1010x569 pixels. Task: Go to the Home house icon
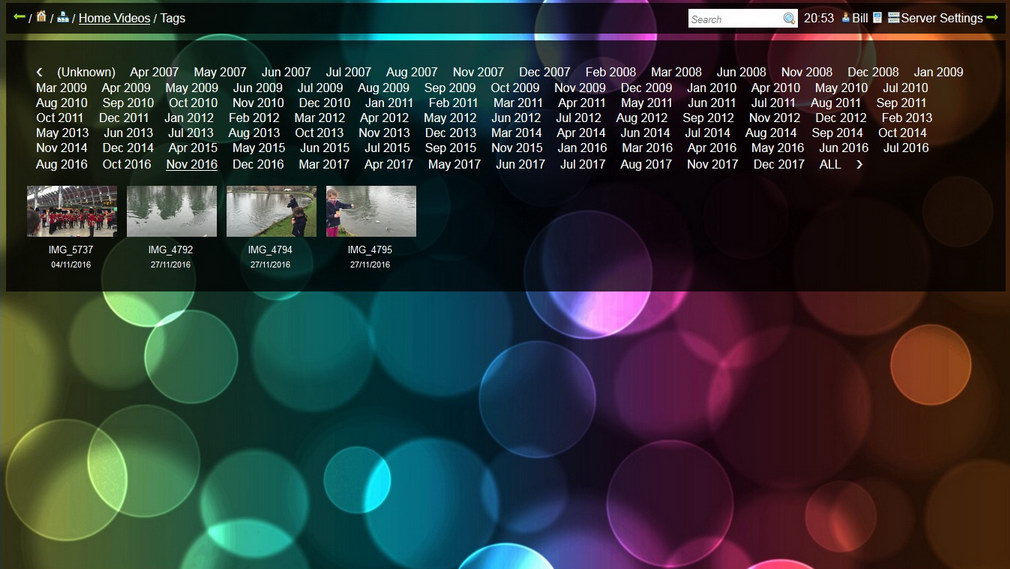(x=41, y=17)
